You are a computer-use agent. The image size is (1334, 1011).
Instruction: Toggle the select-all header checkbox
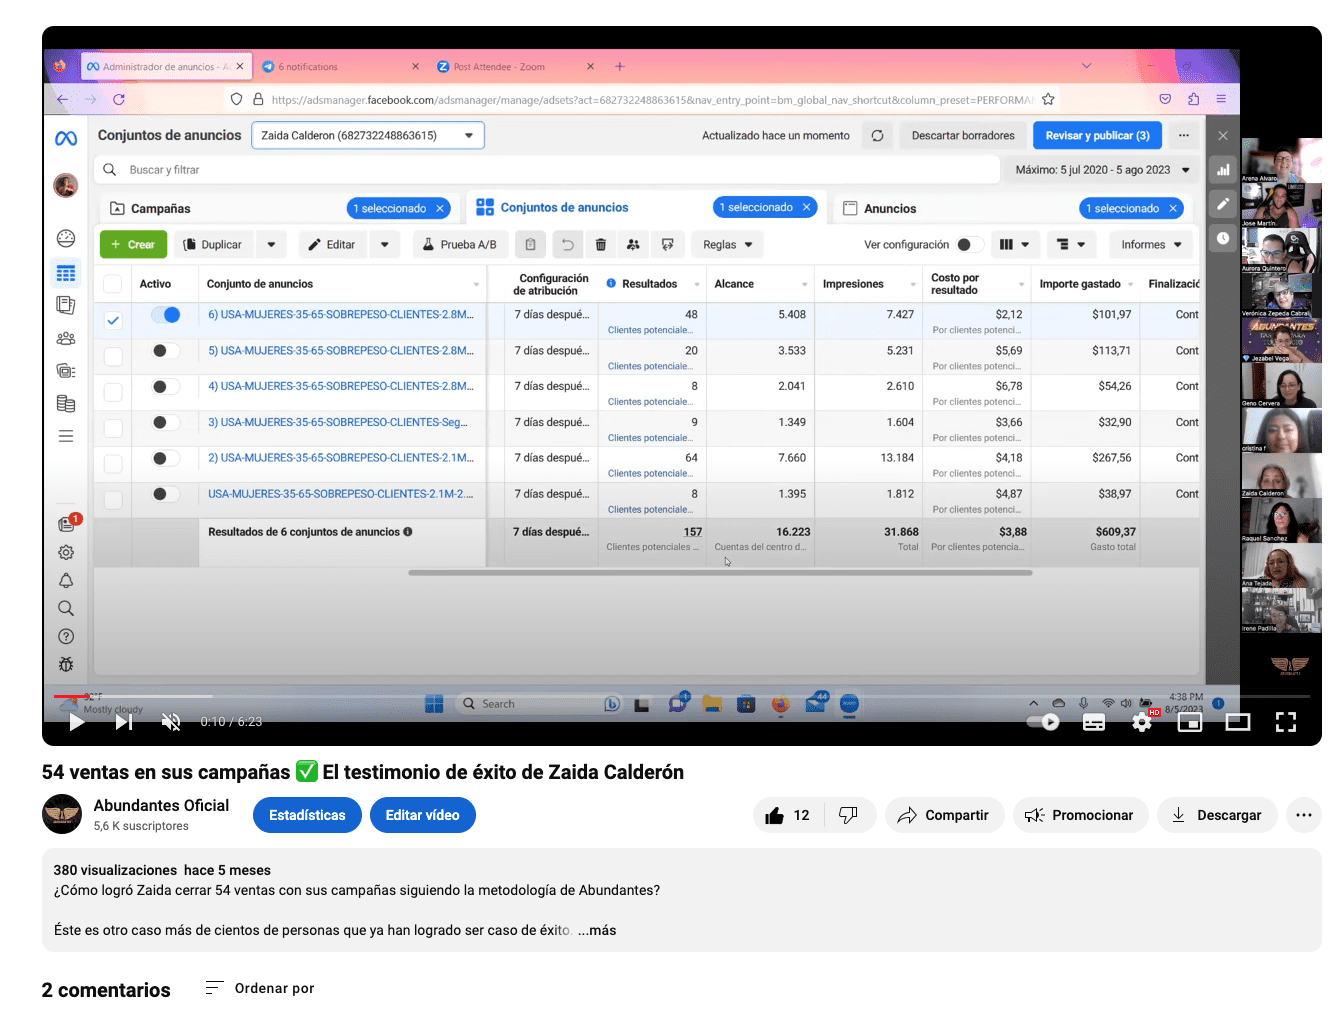113,284
